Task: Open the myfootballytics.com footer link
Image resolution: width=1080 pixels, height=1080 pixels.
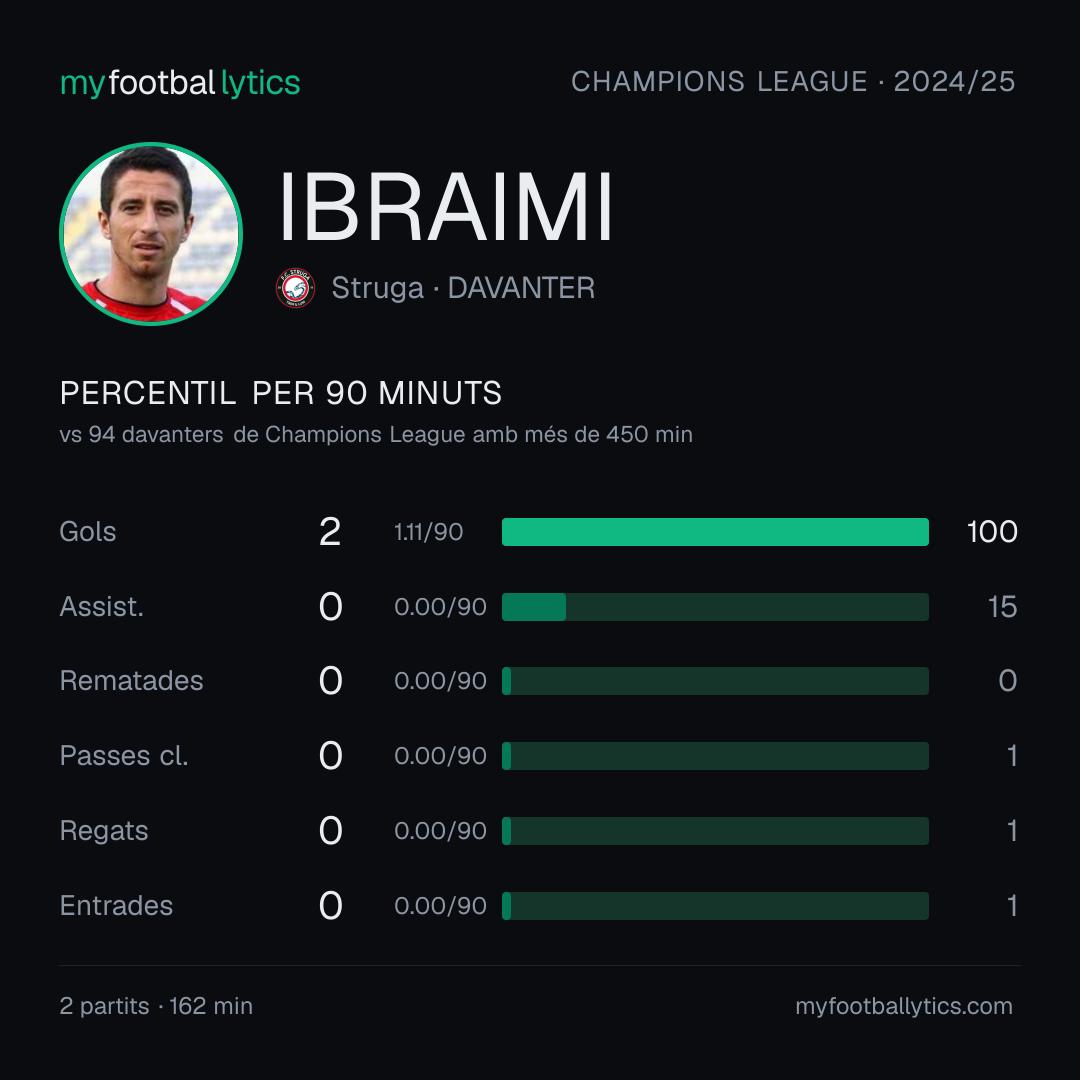Action: (x=904, y=1006)
